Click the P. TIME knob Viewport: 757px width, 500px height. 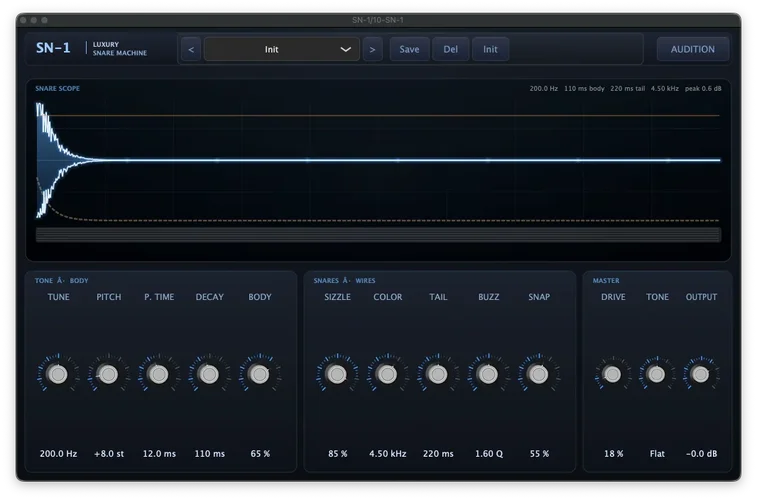pos(159,374)
